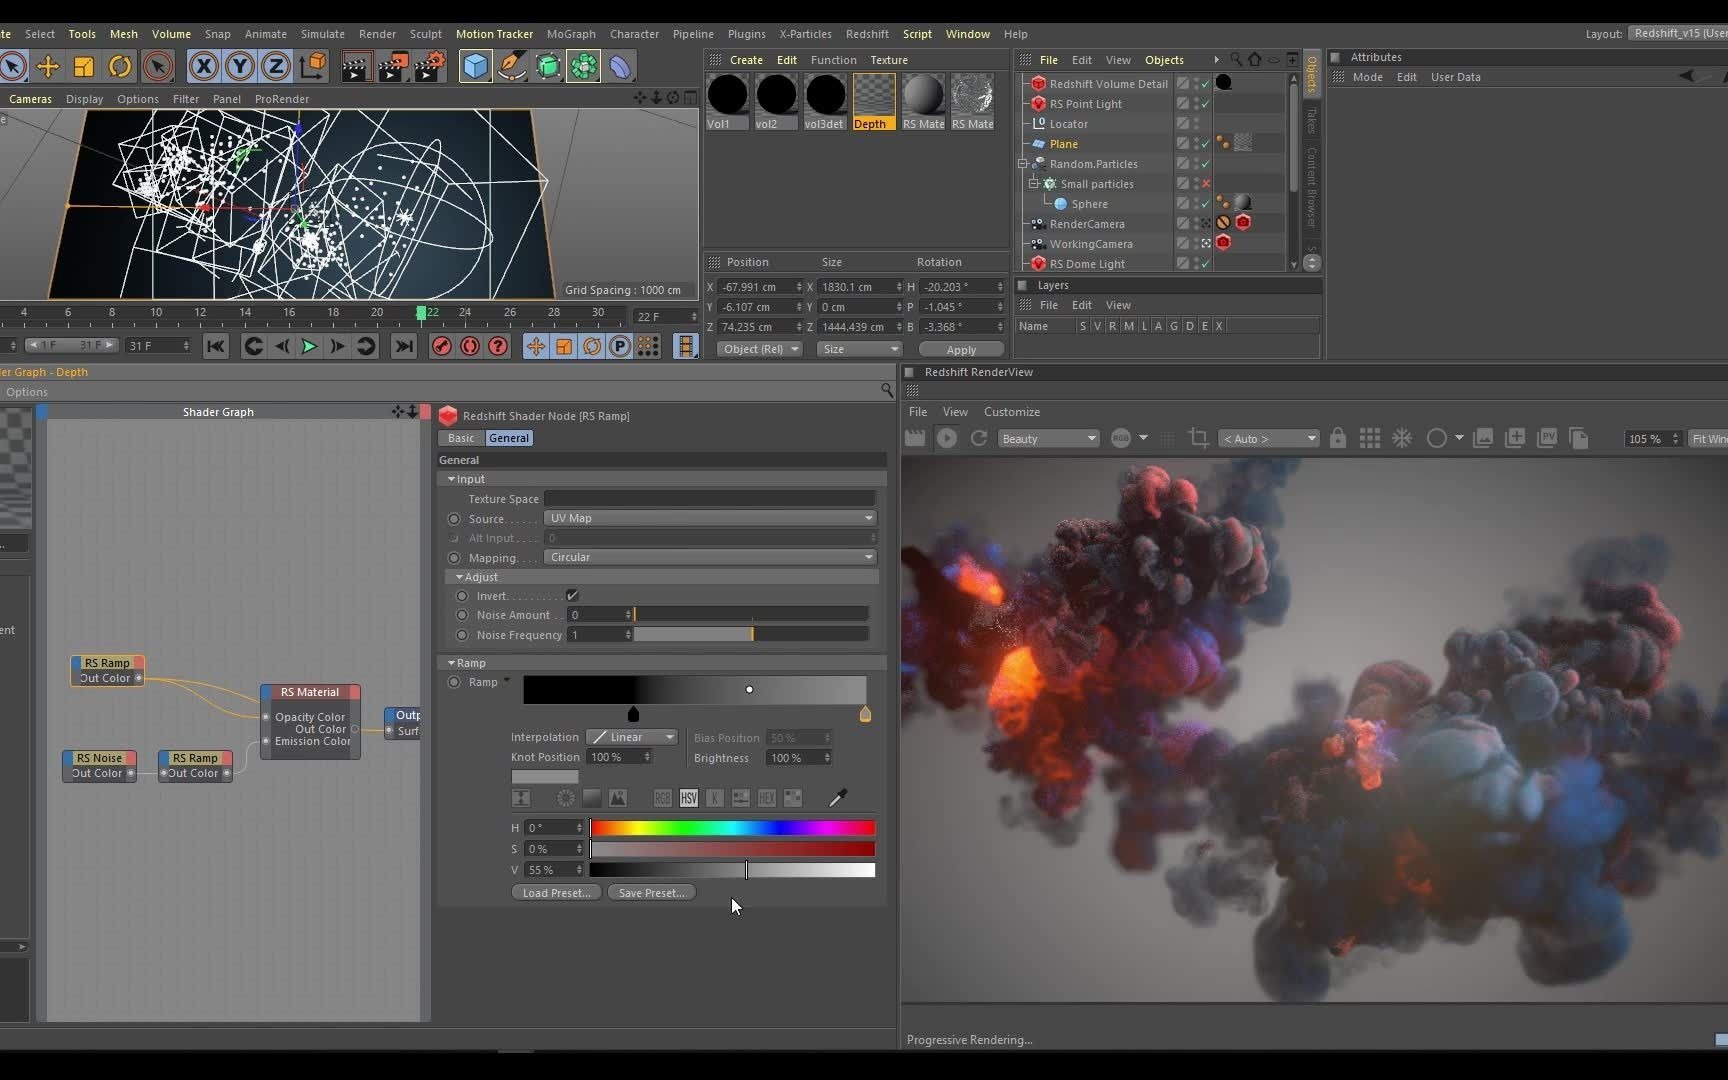Image resolution: width=1728 pixels, height=1080 pixels.
Task: Click Apply in the coordinates panel
Action: coord(960,349)
